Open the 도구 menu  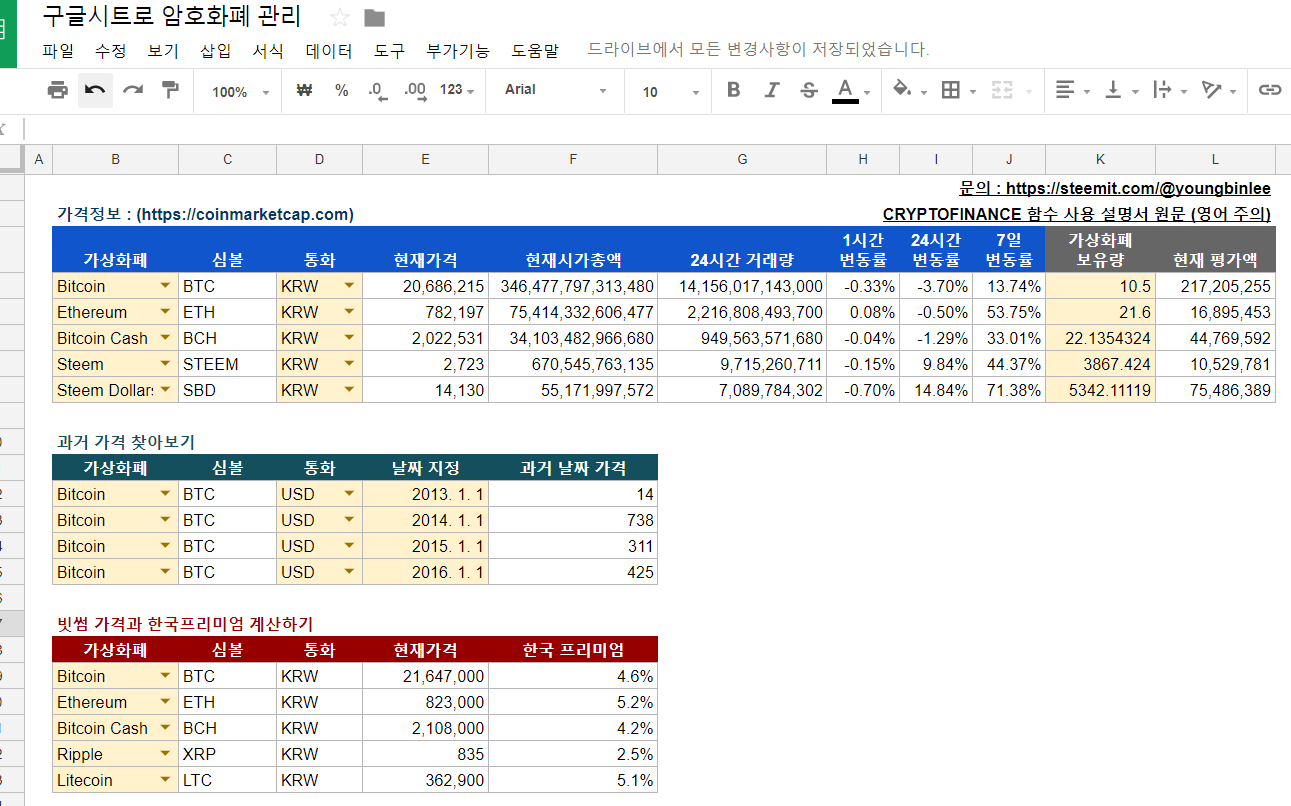coord(390,50)
